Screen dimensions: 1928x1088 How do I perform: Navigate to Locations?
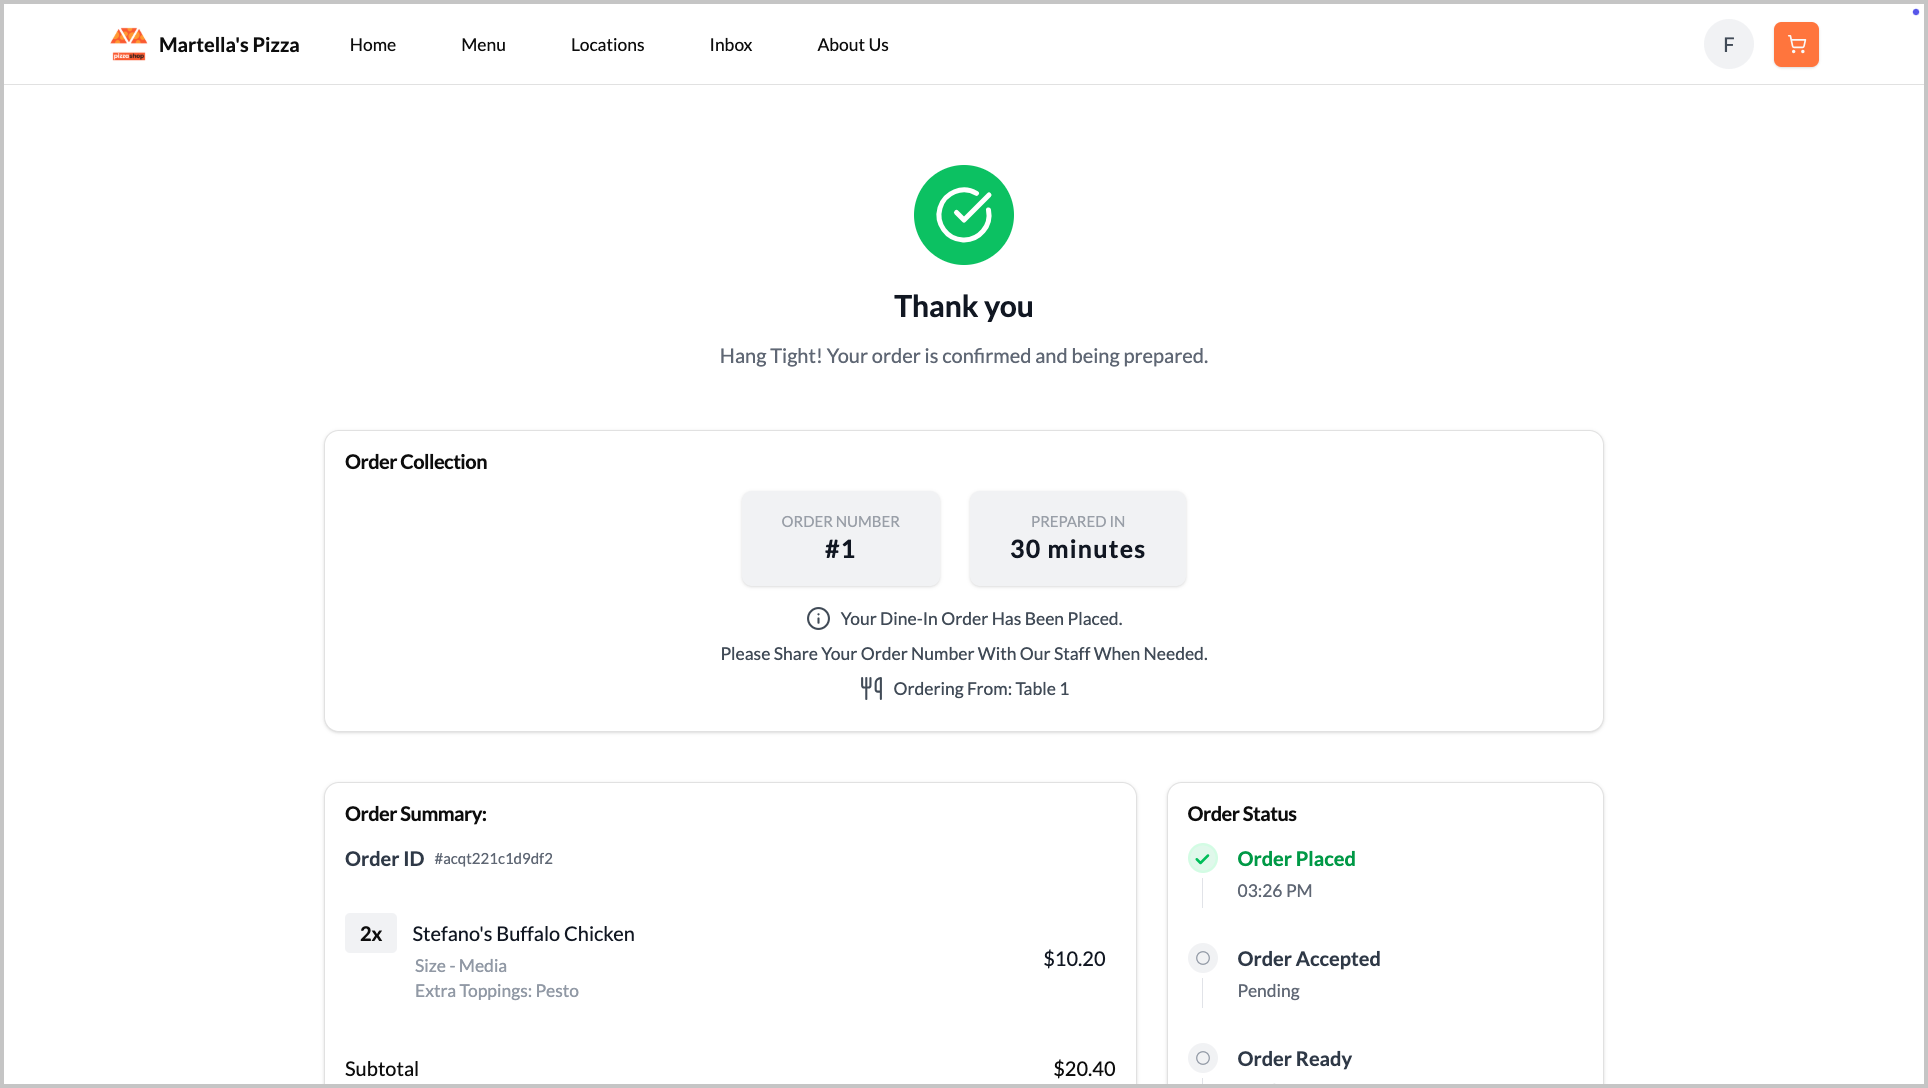click(x=607, y=45)
